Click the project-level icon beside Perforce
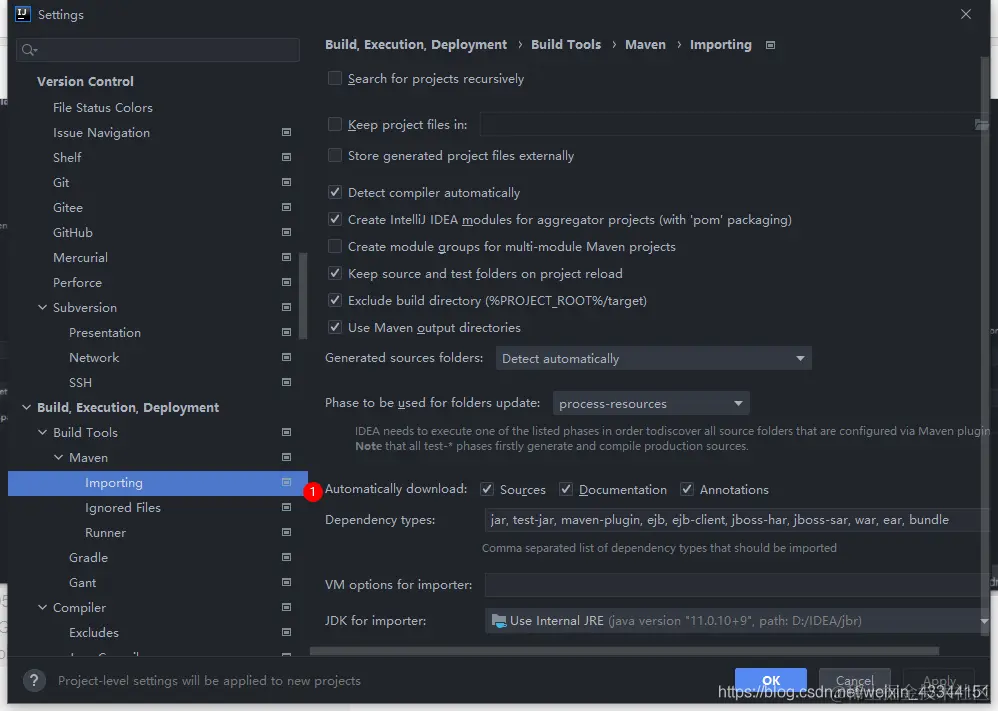The image size is (998, 711). click(x=286, y=282)
